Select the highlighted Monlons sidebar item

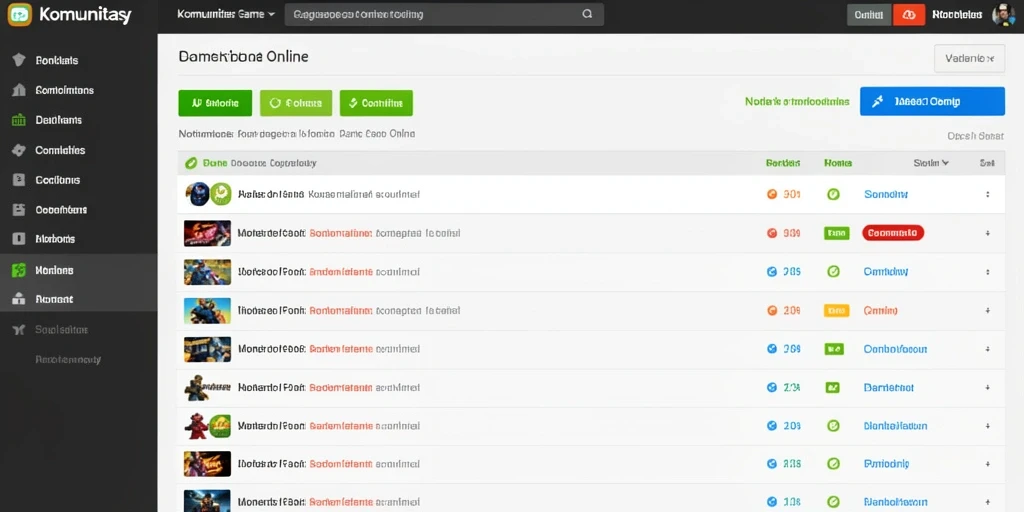coord(78,269)
